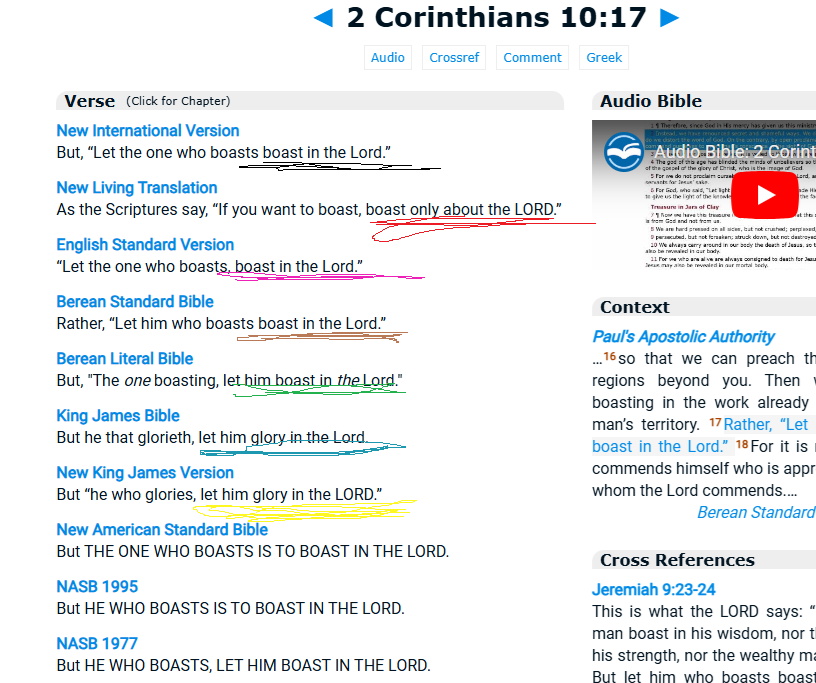This screenshot has width=816, height=683.
Task: Click the Berean Standard Bible heading
Action: point(134,301)
